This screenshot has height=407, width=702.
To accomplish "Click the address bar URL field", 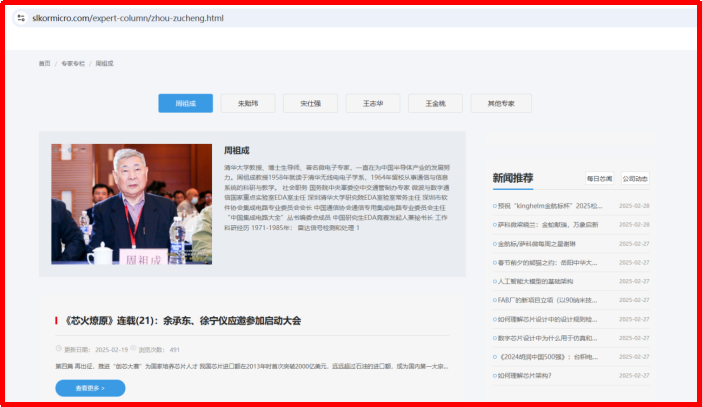I will (300, 18).
